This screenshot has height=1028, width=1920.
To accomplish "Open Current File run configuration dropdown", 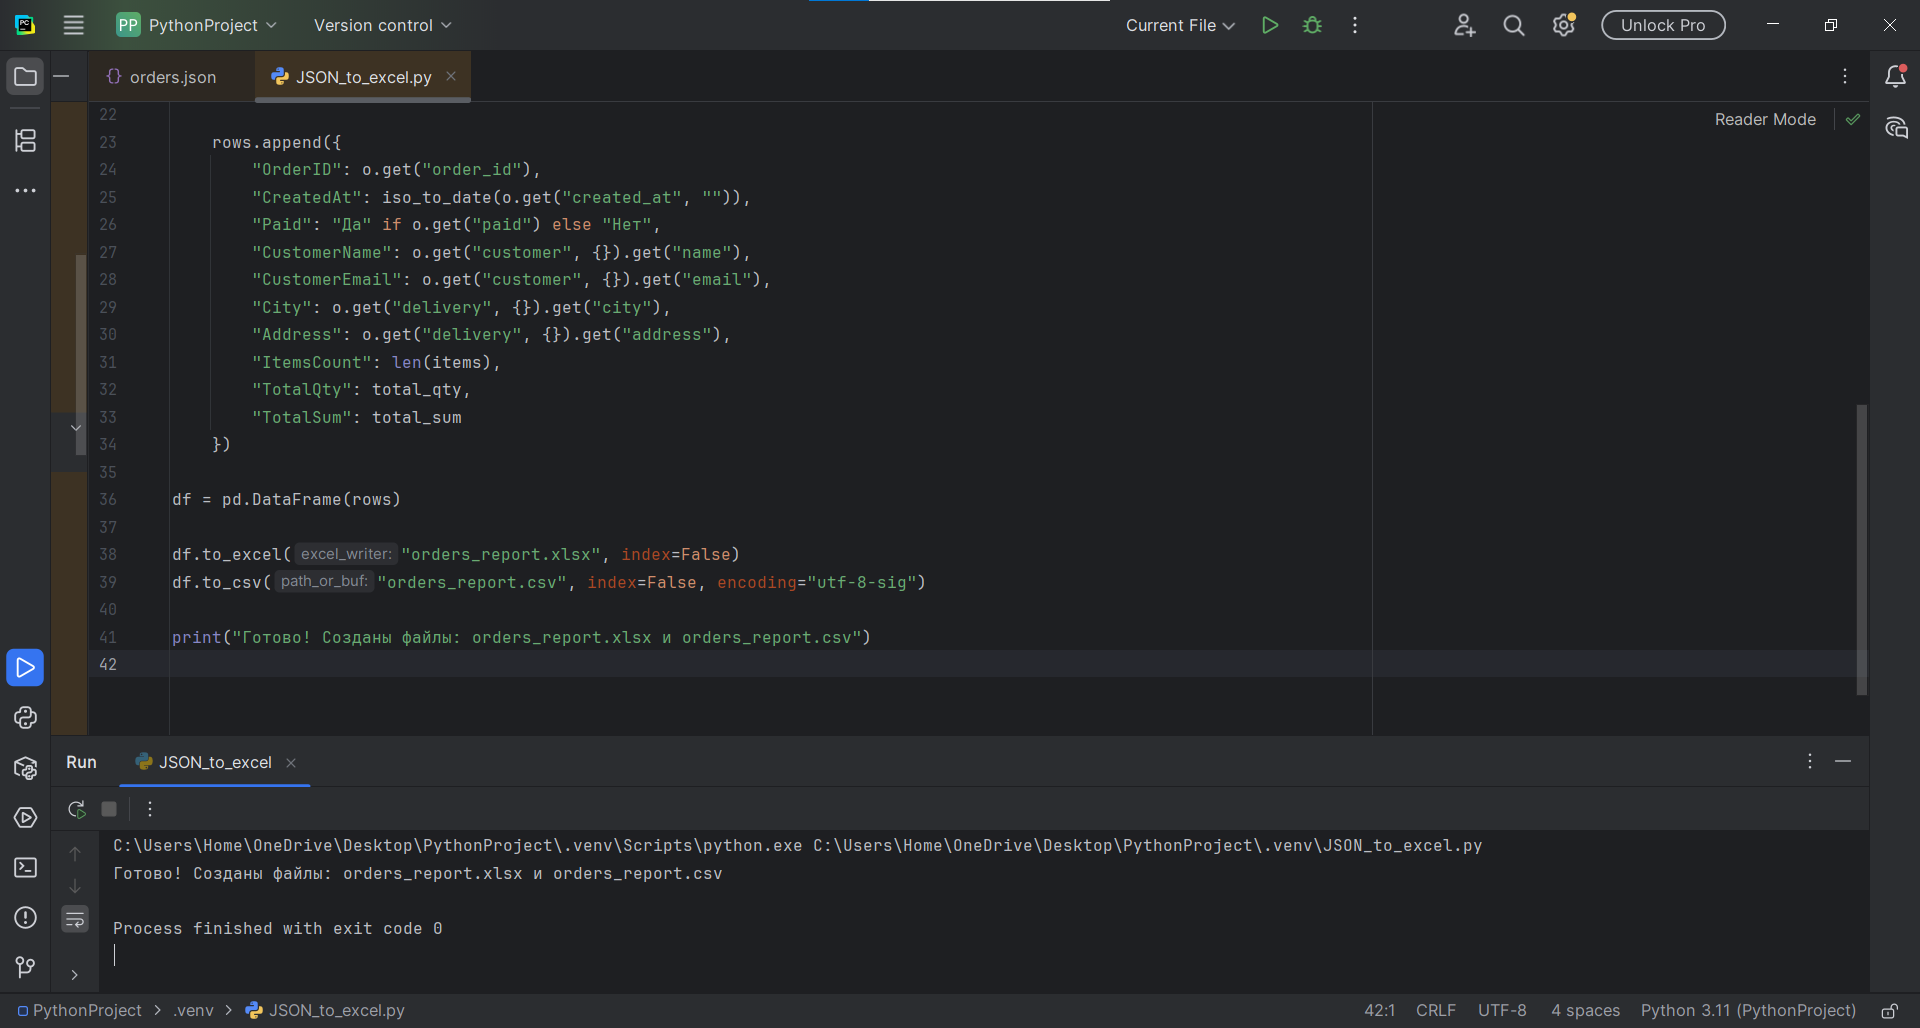I will coord(1180,25).
